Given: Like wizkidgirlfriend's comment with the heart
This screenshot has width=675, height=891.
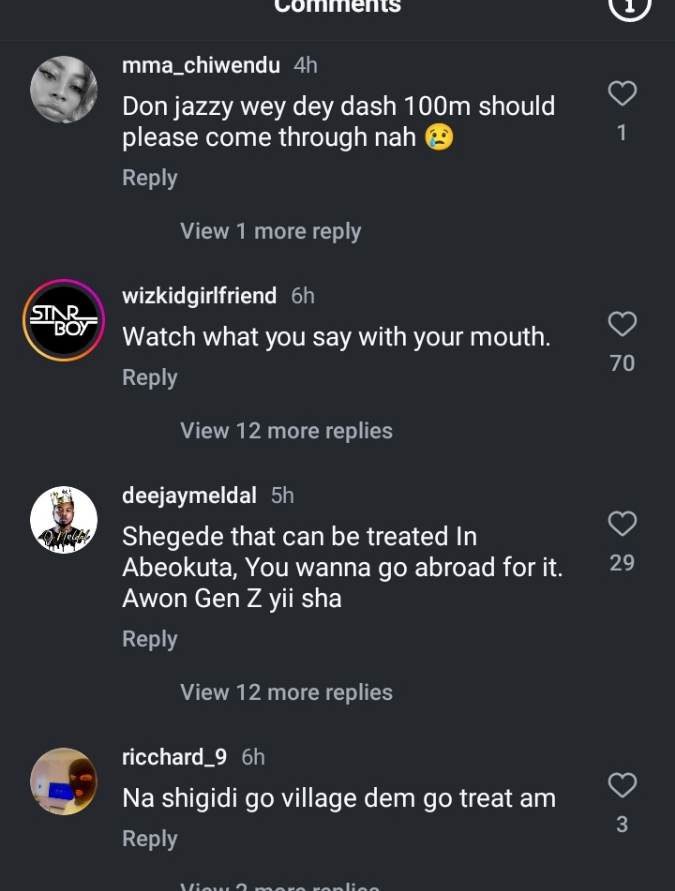Looking at the screenshot, I should tap(622, 324).
